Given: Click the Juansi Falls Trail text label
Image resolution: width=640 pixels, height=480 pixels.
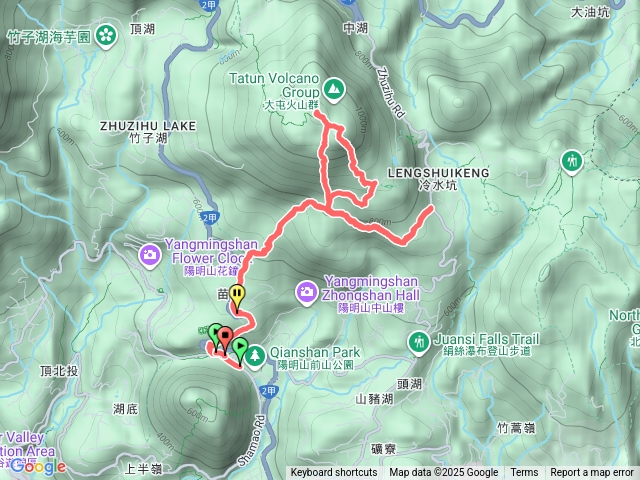Looking at the screenshot, I should point(487,339).
